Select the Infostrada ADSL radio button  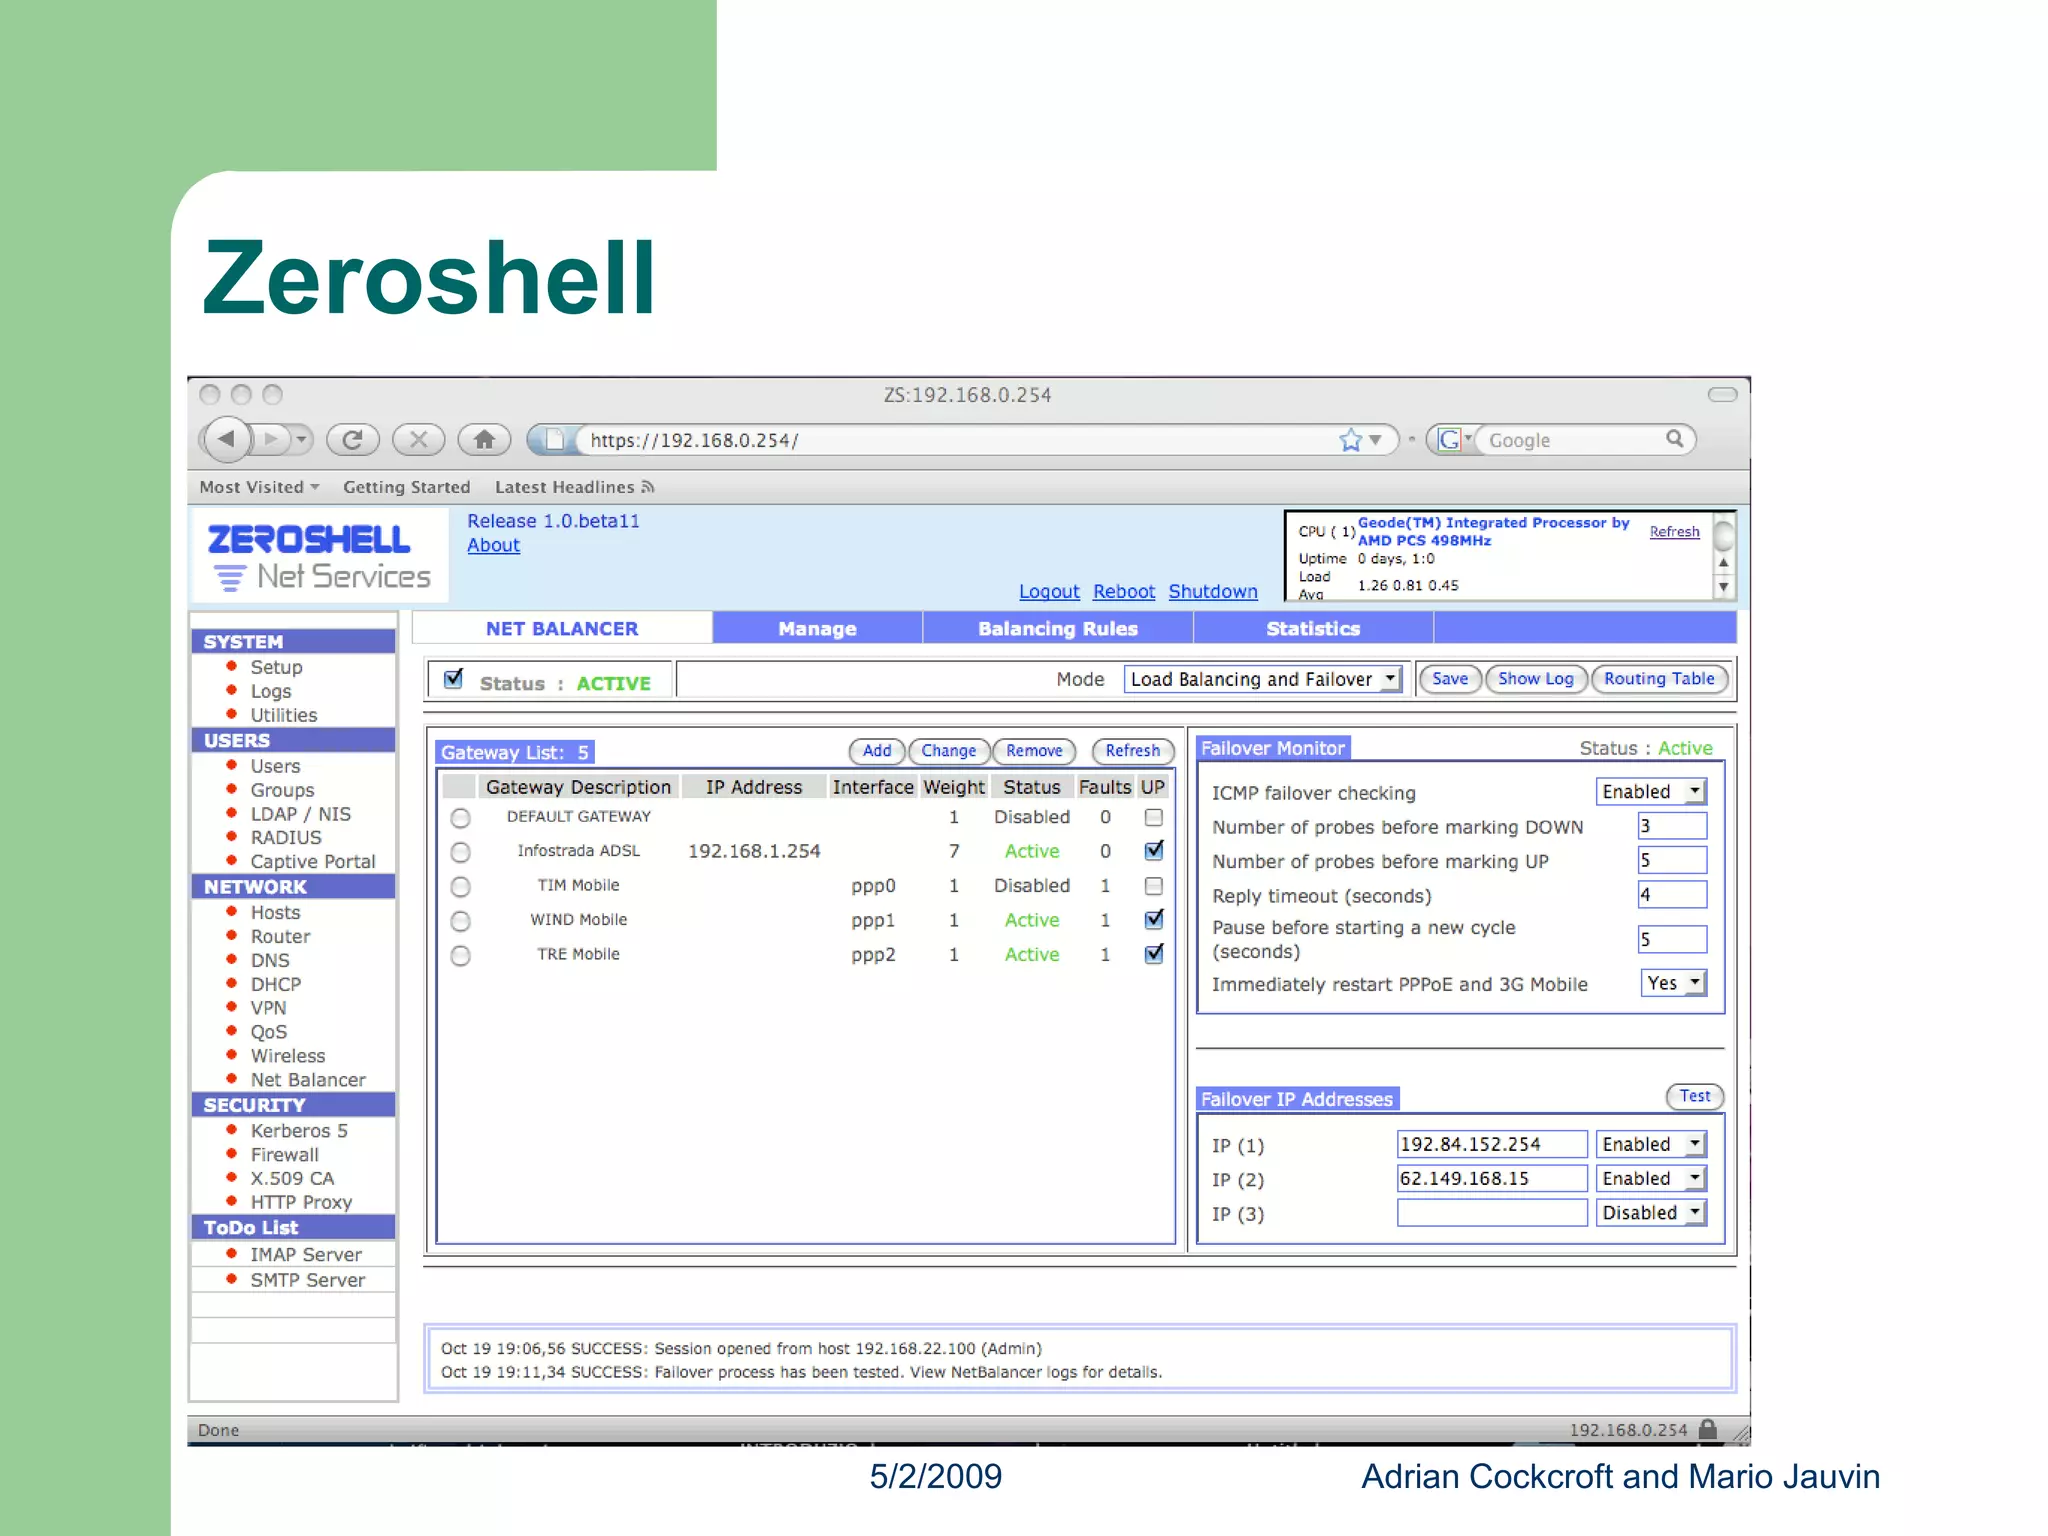pyautogui.click(x=460, y=852)
